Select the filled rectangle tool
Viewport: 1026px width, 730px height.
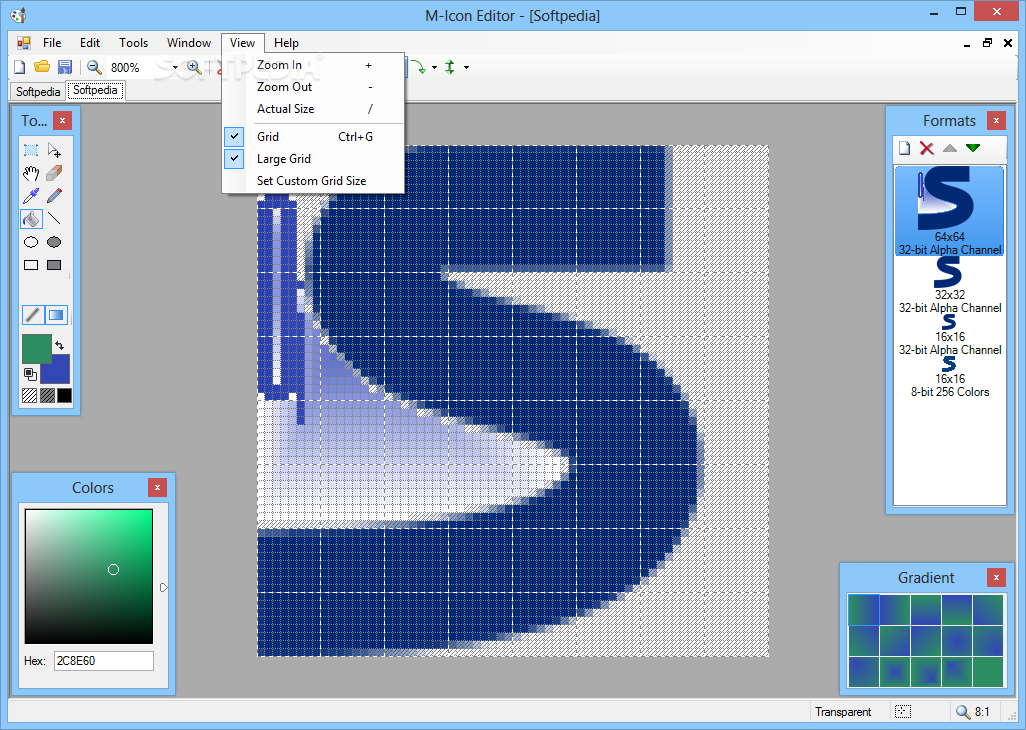[54, 265]
